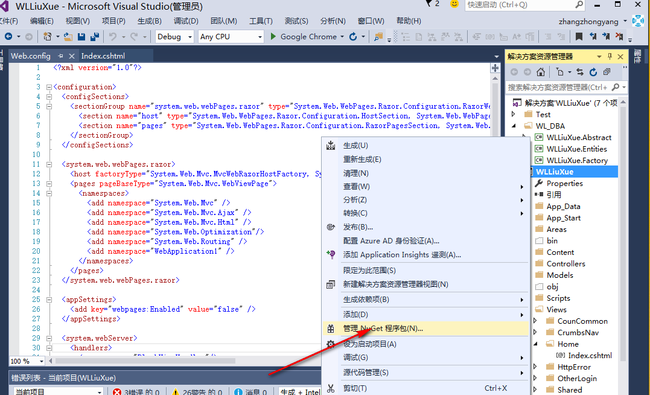
Task: Toggle auto-hide pin of Solution Explorer panel
Action: (x=609, y=56)
